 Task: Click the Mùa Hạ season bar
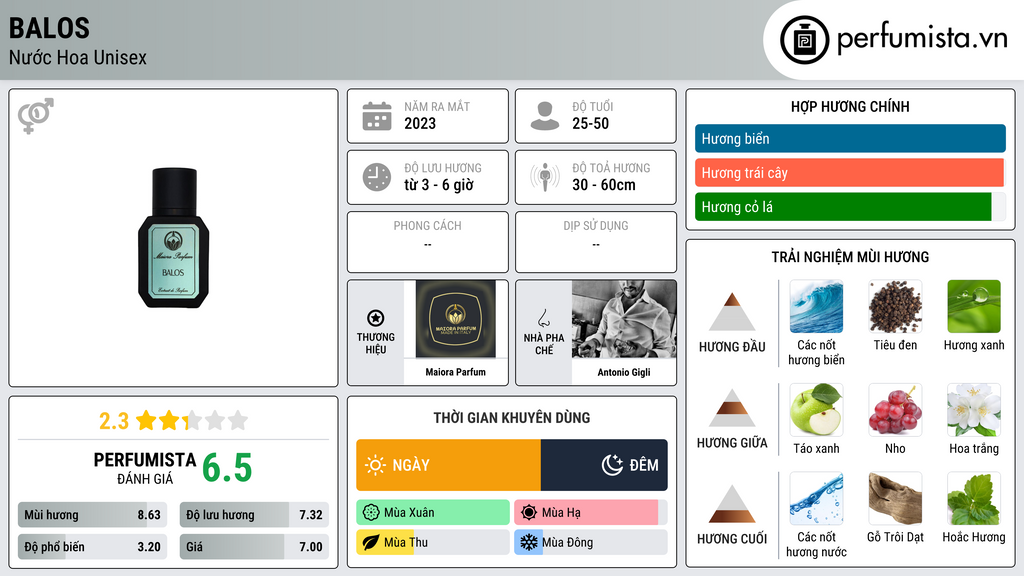[591, 512]
